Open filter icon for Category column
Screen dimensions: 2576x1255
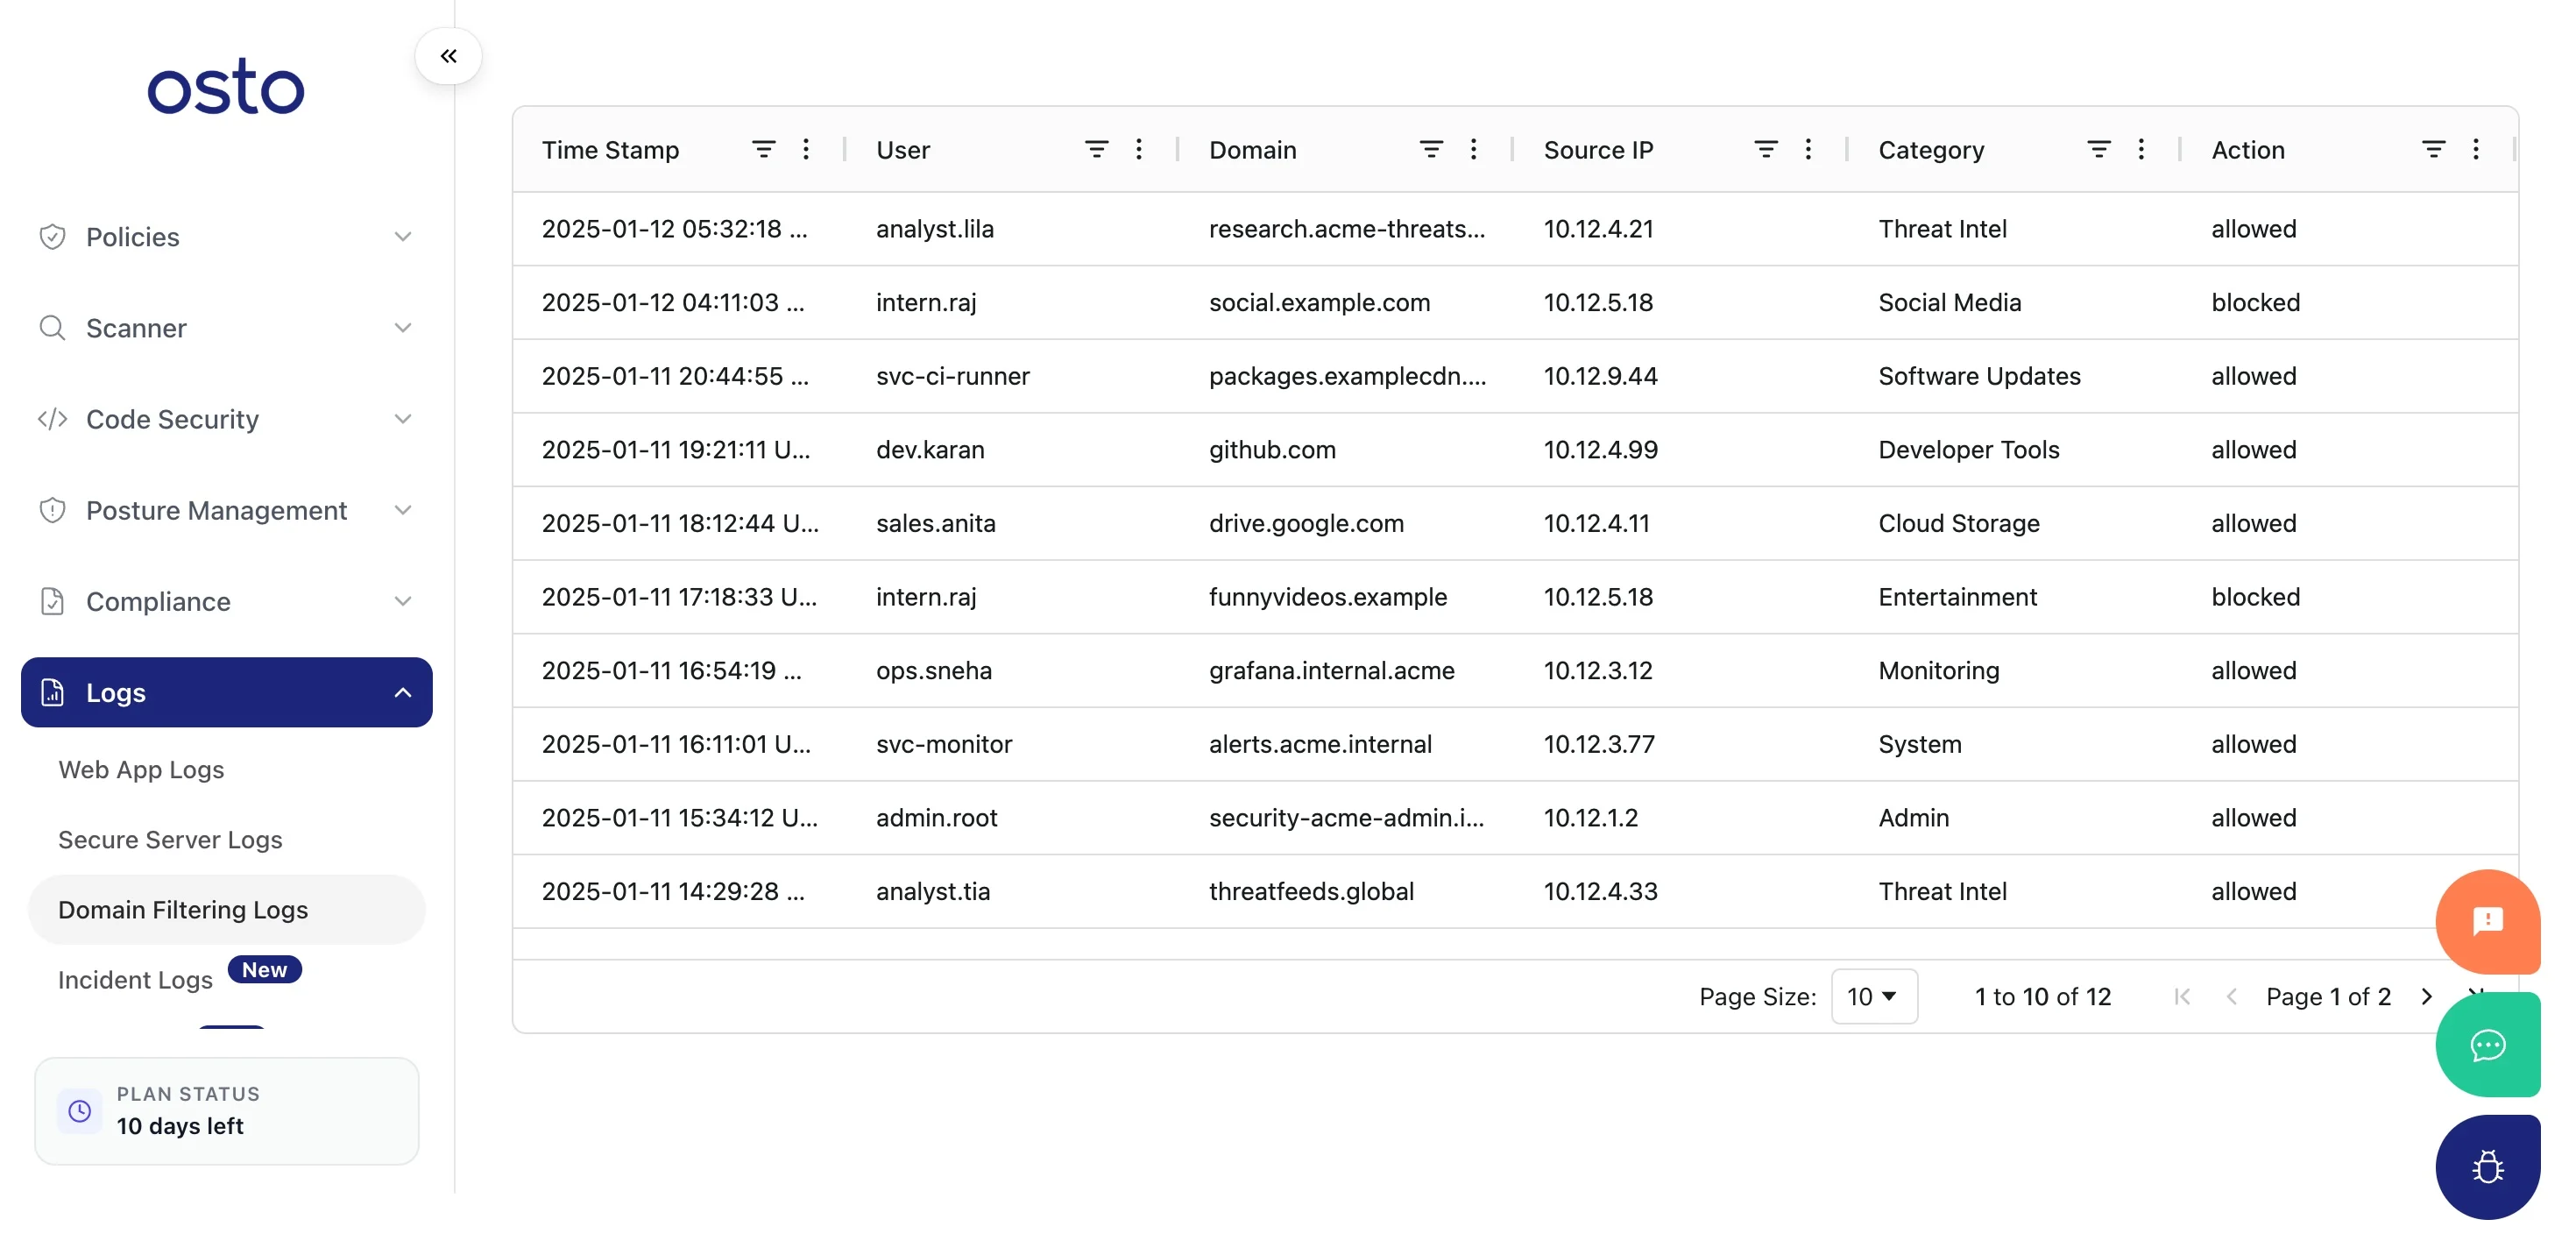2099,149
